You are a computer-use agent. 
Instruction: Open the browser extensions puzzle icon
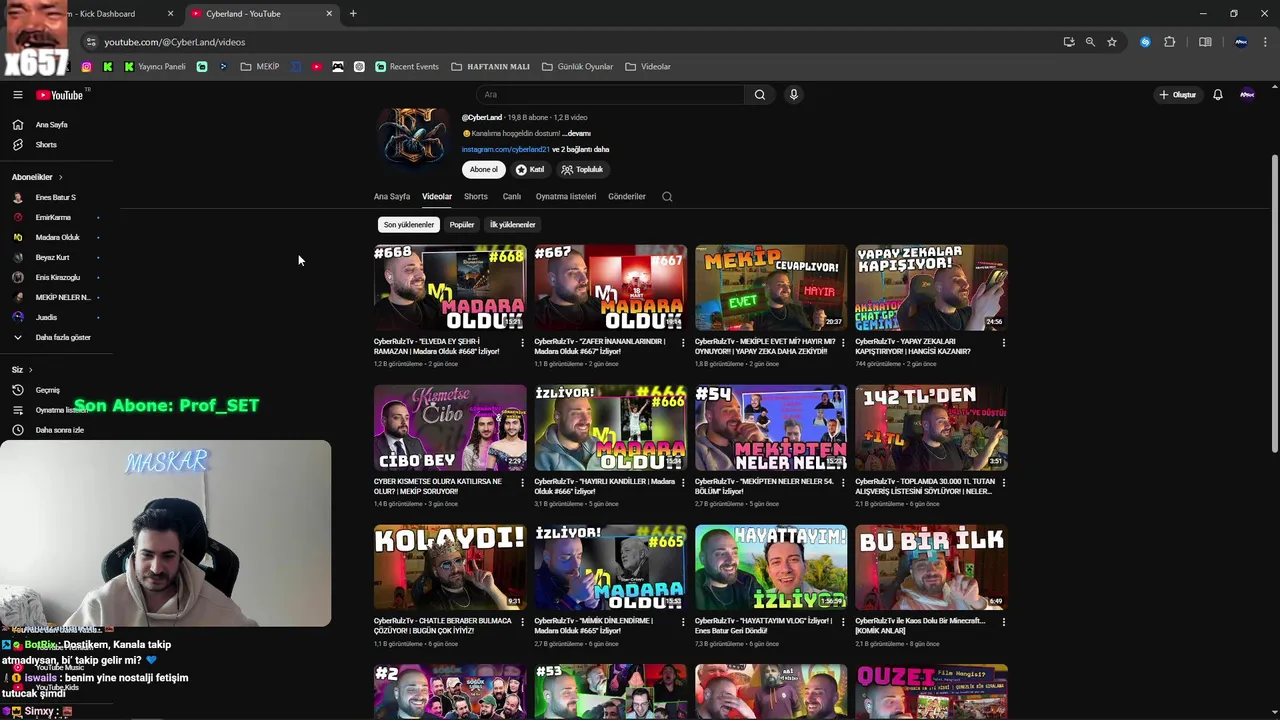[x=1170, y=42]
